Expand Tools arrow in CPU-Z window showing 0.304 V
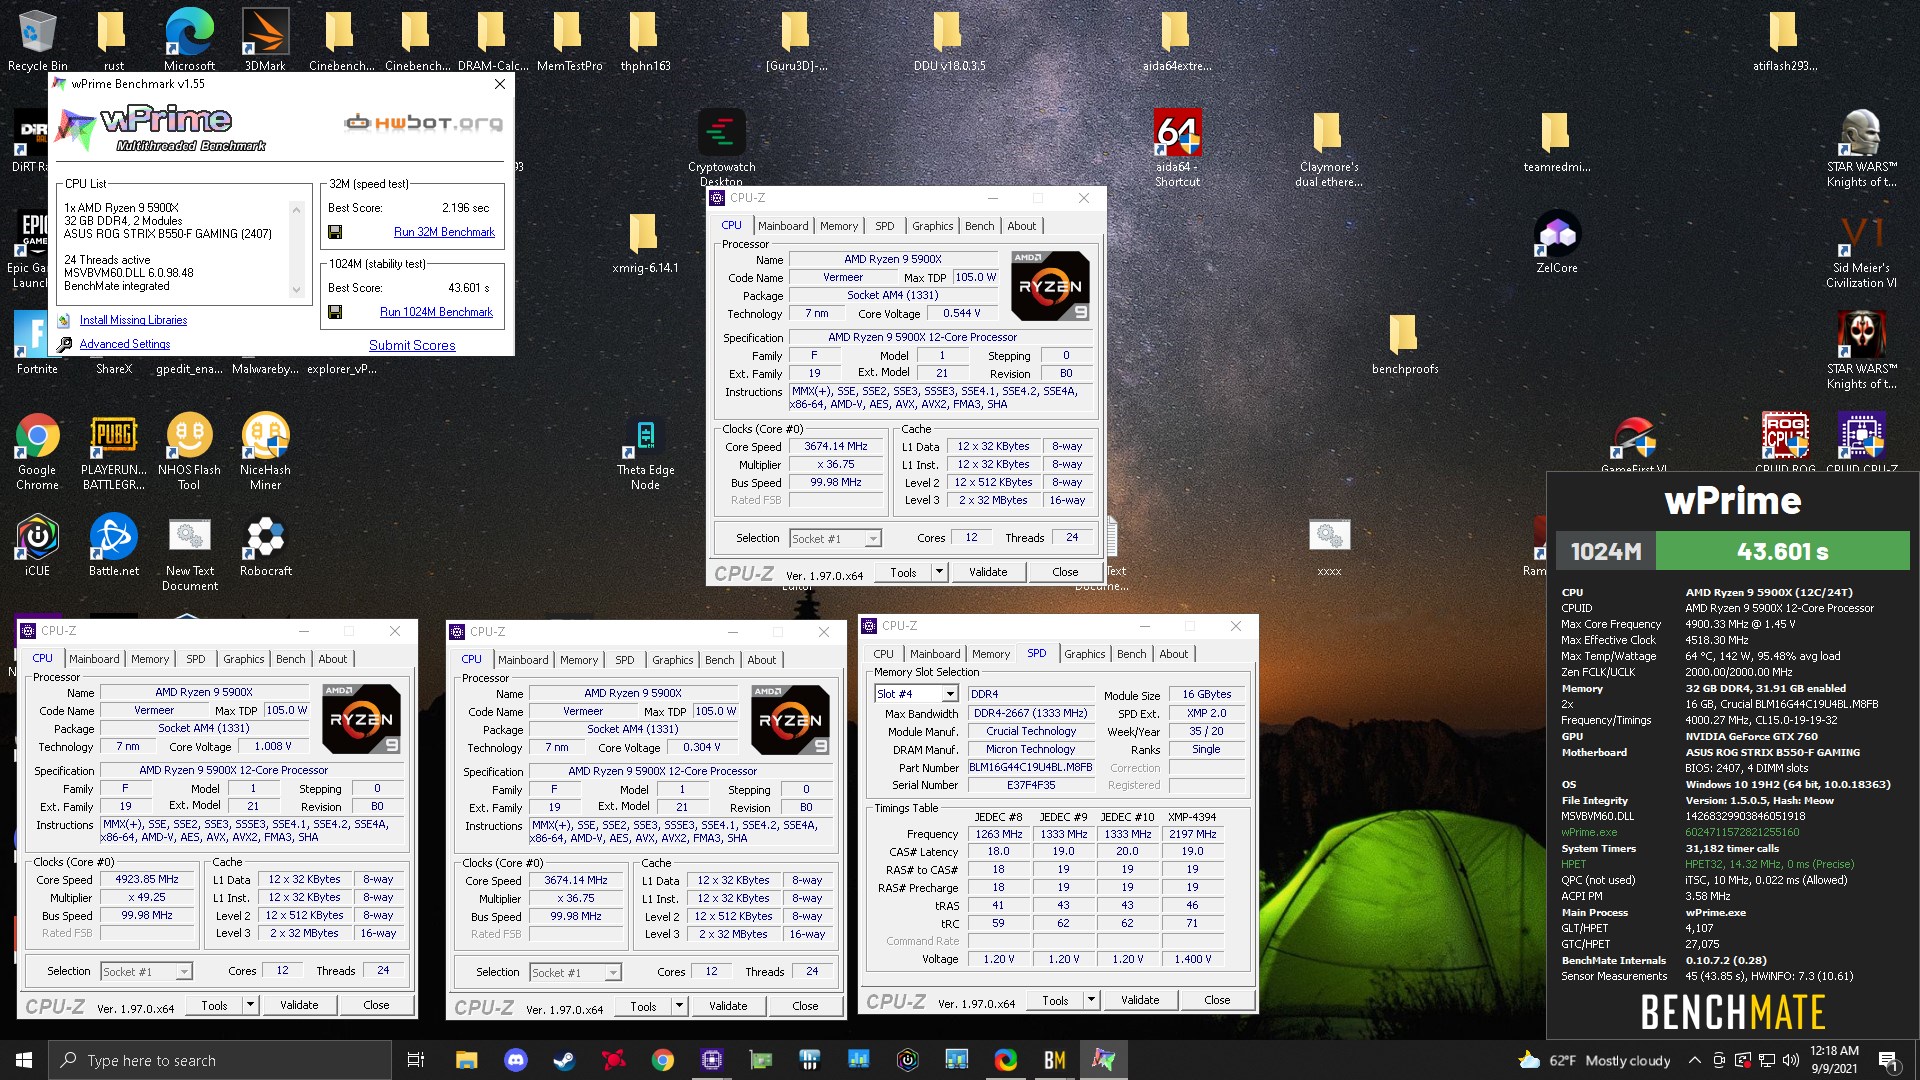This screenshot has height=1080, width=1920. pyautogui.click(x=679, y=1006)
